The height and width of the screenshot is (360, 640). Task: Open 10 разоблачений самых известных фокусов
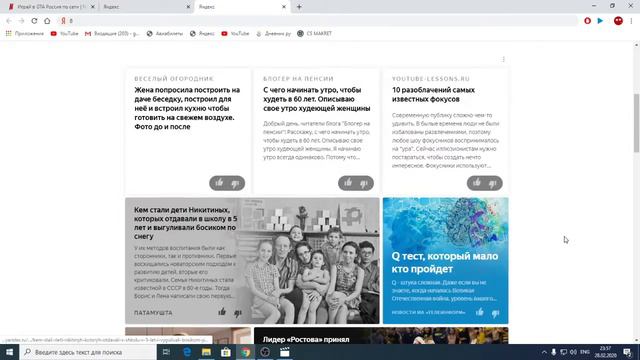(x=433, y=94)
